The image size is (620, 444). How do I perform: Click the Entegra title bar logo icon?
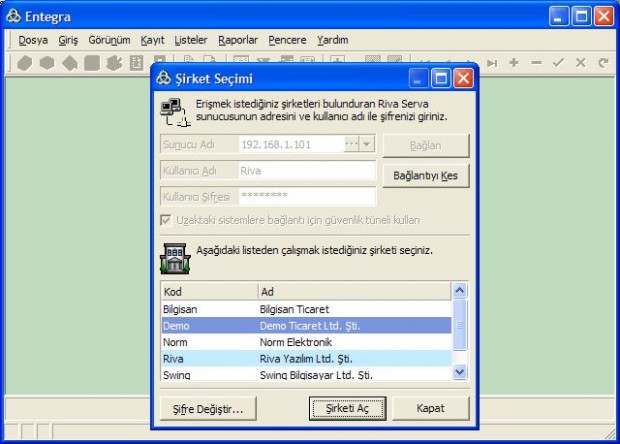pyautogui.click(x=13, y=16)
